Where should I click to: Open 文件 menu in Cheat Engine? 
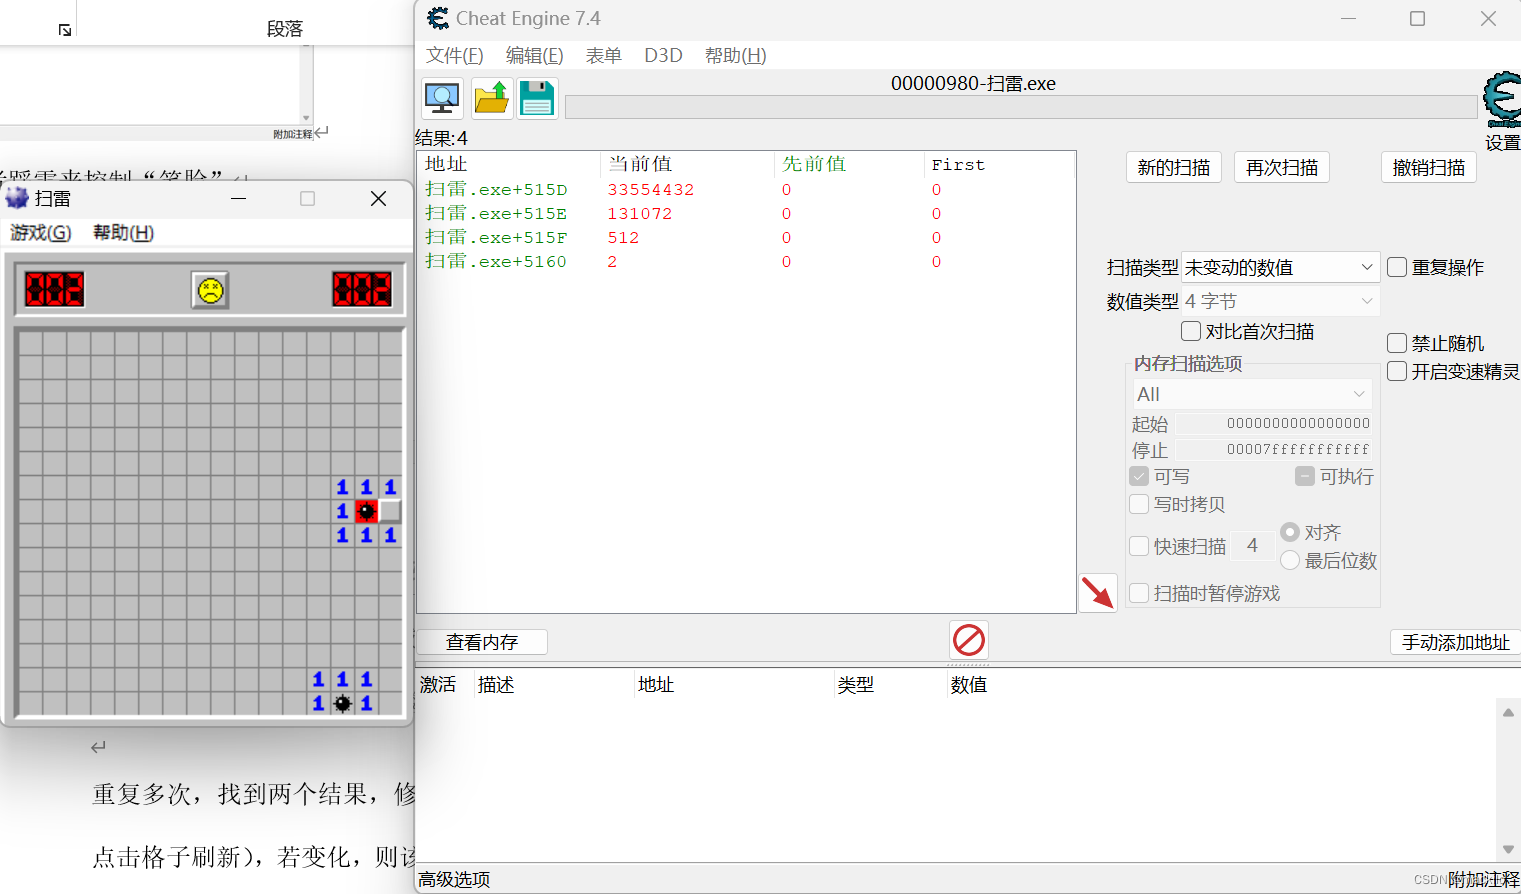[455, 55]
